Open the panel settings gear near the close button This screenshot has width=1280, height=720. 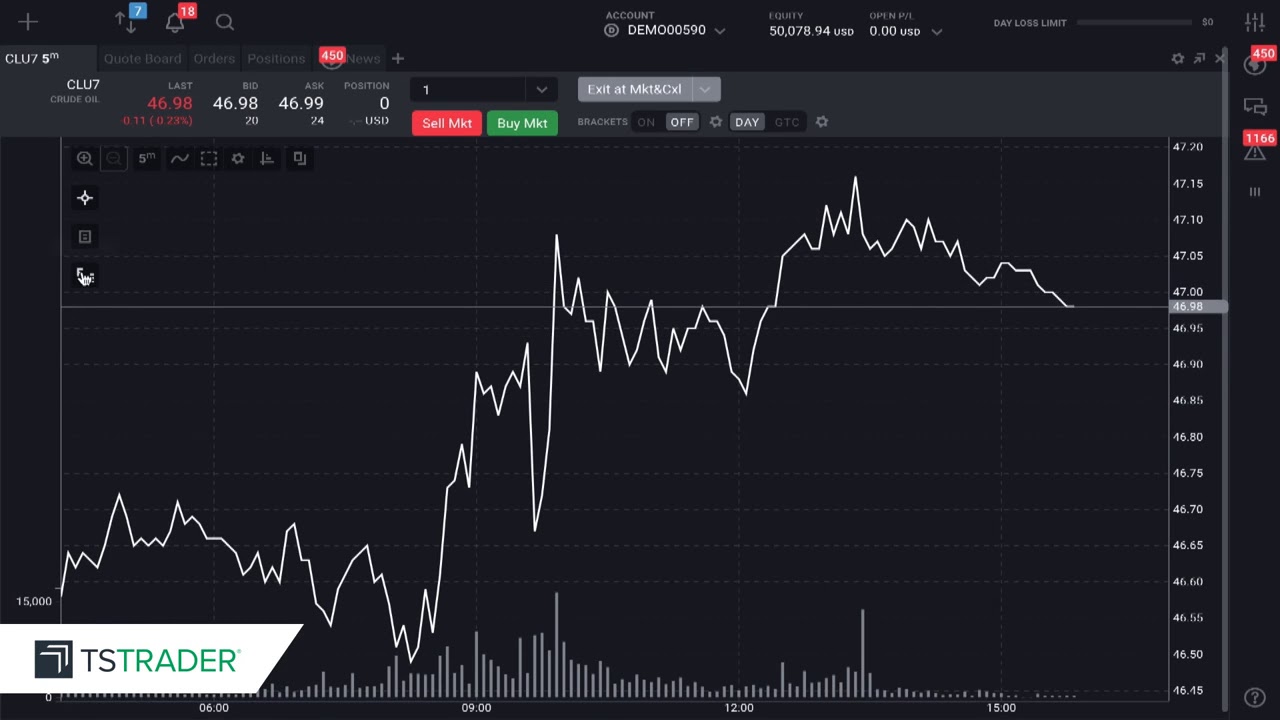1178,59
